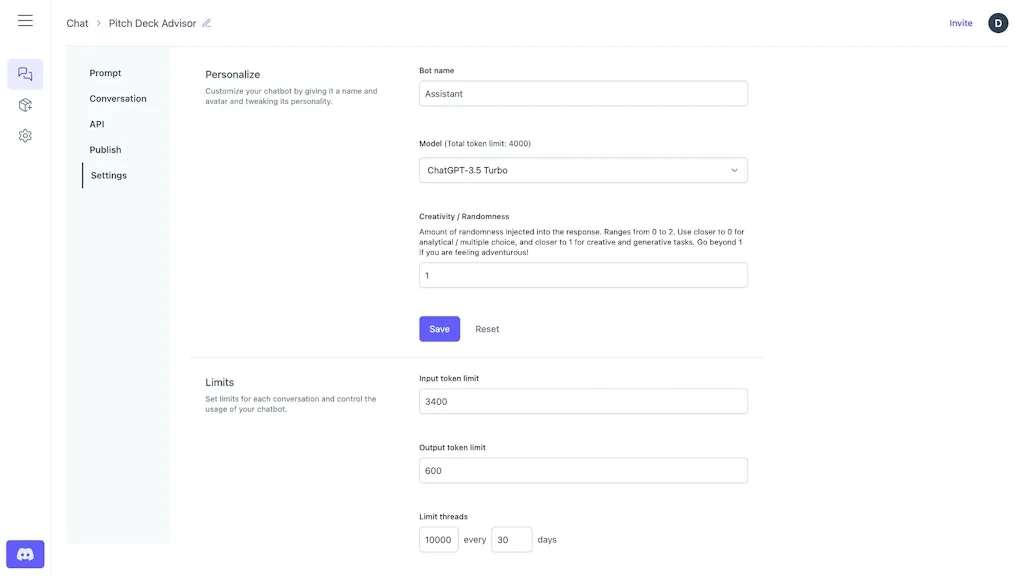Navigate to Chat breadcrumb
This screenshot has width=1024, height=576.
point(77,23)
